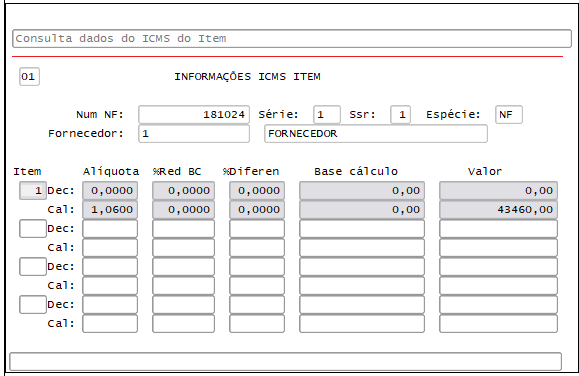This screenshot has width=579, height=376.
Task: Click item 1 Cal %Red BC field
Action: [184, 209]
